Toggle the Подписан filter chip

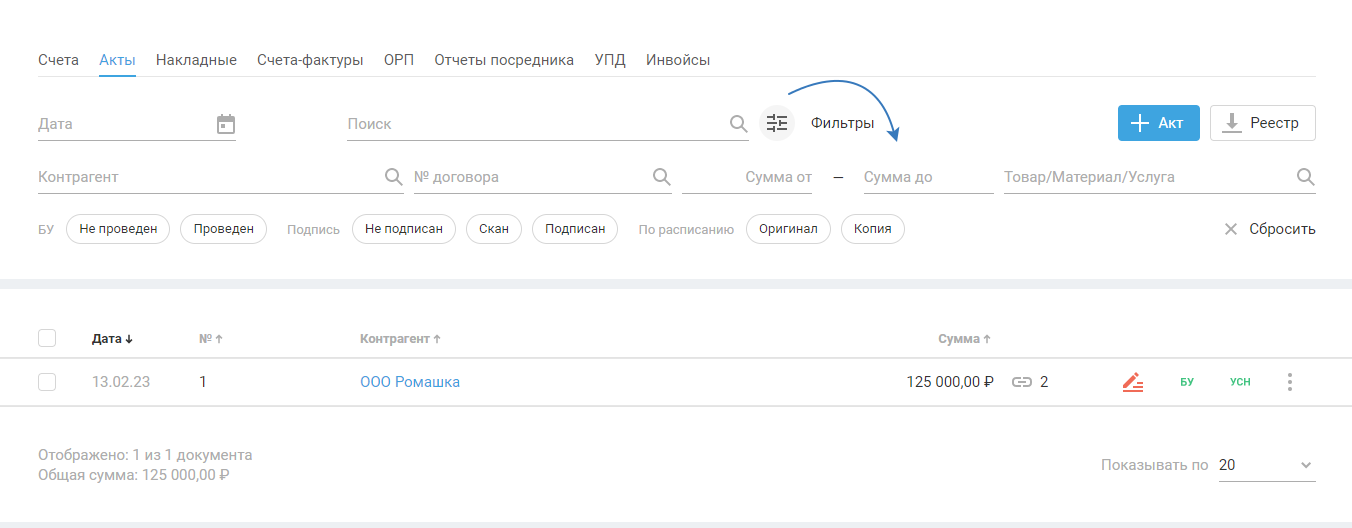tap(575, 229)
